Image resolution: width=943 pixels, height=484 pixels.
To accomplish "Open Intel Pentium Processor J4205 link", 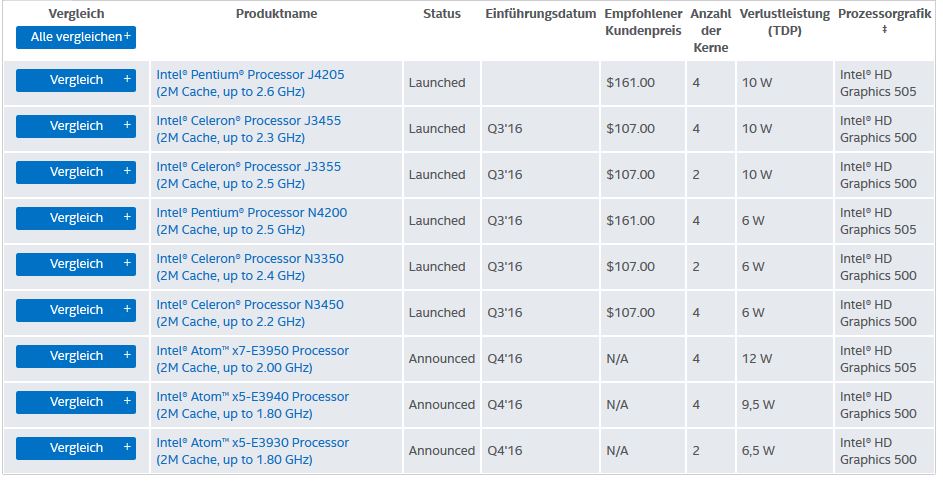I will pos(250,75).
